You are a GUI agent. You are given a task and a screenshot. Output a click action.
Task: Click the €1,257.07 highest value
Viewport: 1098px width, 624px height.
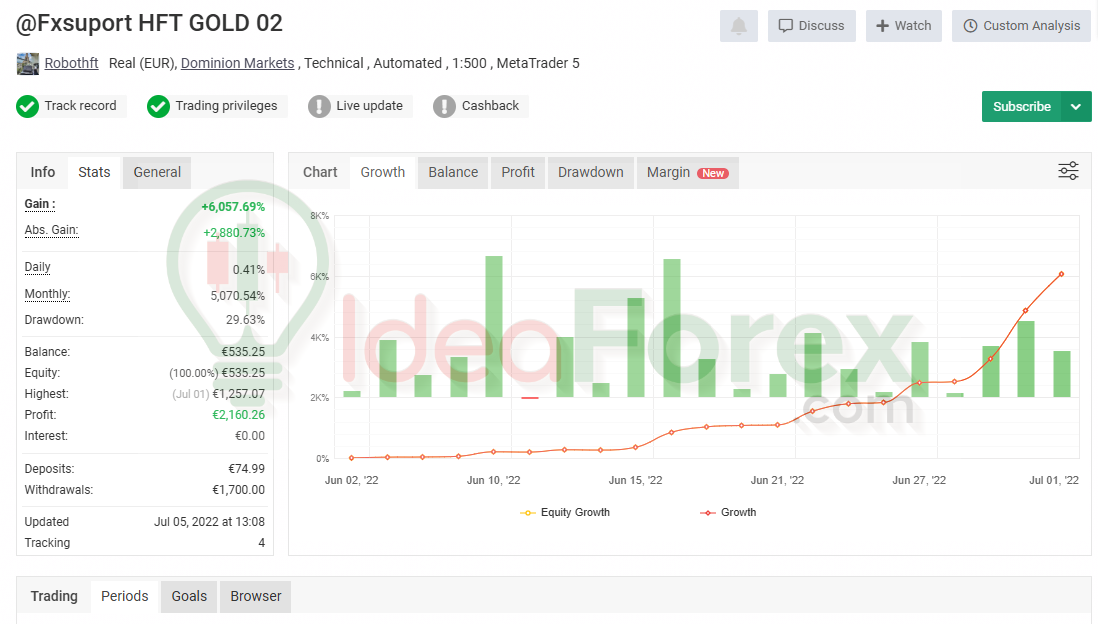[x=239, y=394]
